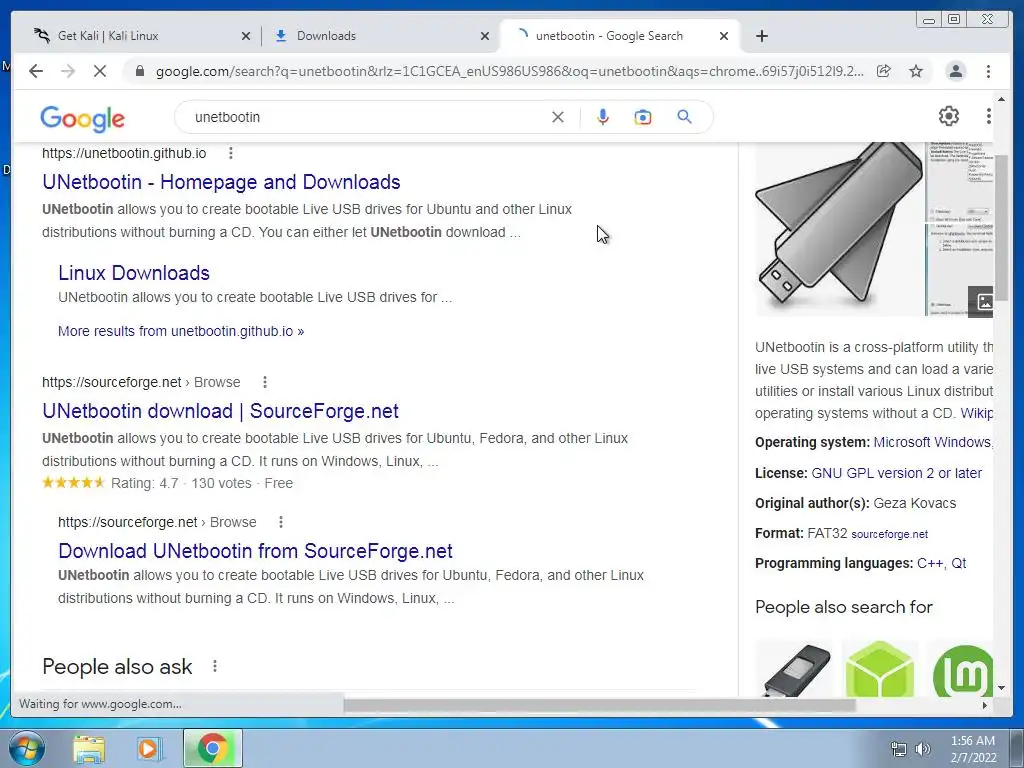Open a new tab with the plus button
Image resolution: width=1024 pixels, height=768 pixels.
point(761,36)
